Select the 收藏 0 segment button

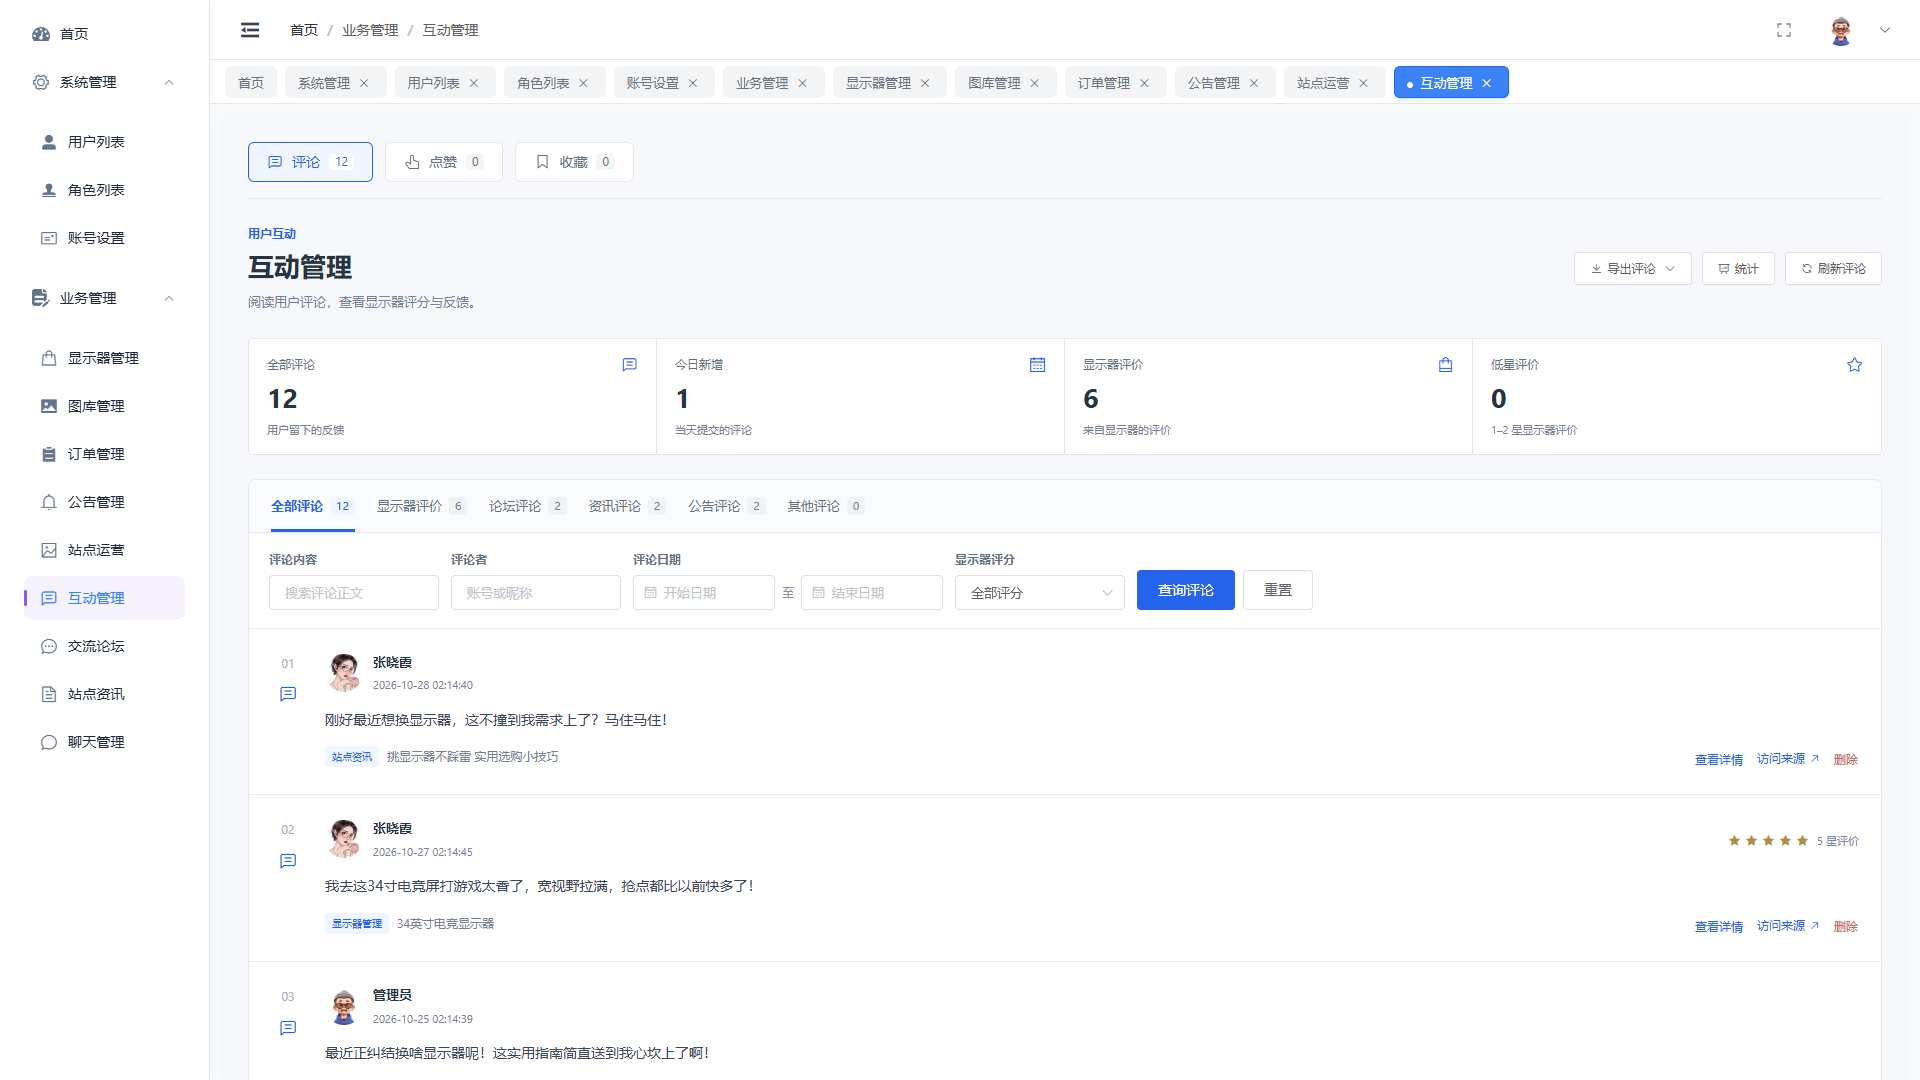point(574,162)
